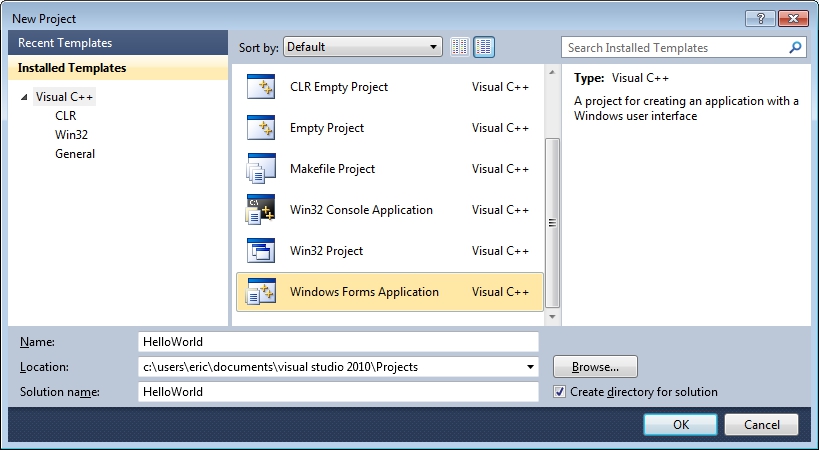Click the project Name text field

(x=338, y=342)
